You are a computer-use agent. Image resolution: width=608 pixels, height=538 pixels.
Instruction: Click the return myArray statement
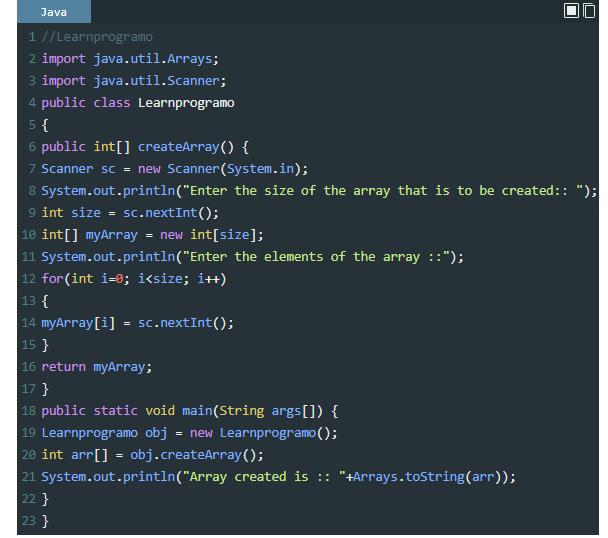click(x=97, y=367)
